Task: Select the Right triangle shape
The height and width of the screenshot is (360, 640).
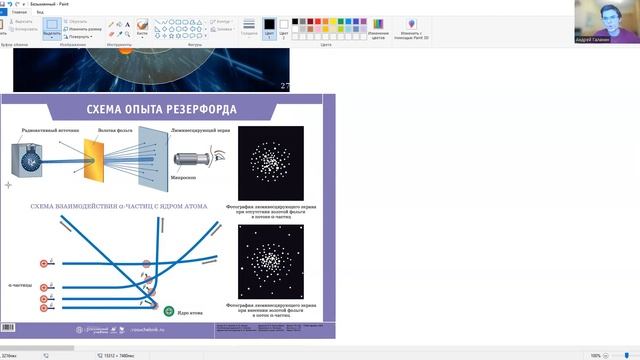Action: pos(157,29)
